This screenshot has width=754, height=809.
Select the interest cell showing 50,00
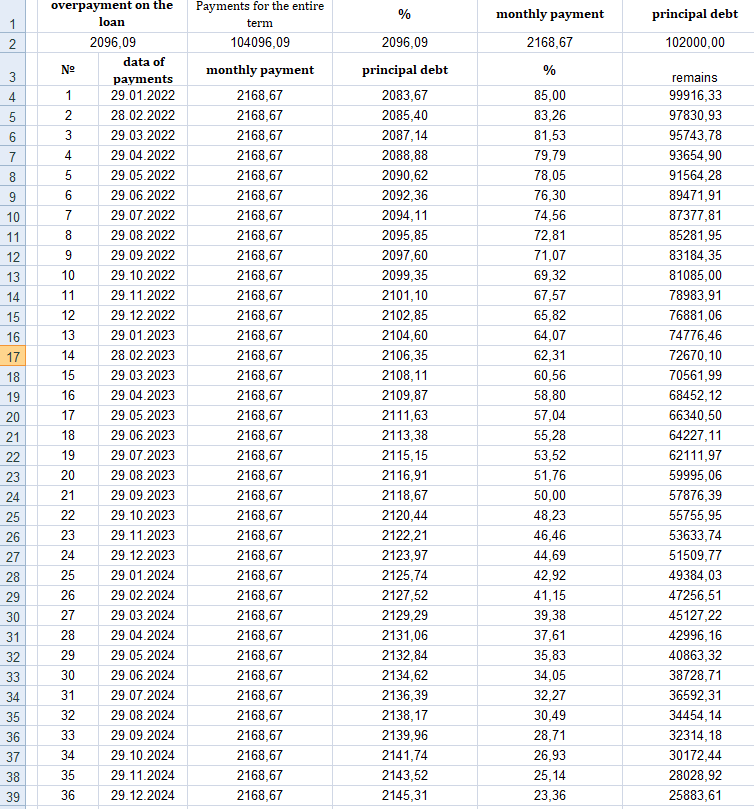coord(549,495)
